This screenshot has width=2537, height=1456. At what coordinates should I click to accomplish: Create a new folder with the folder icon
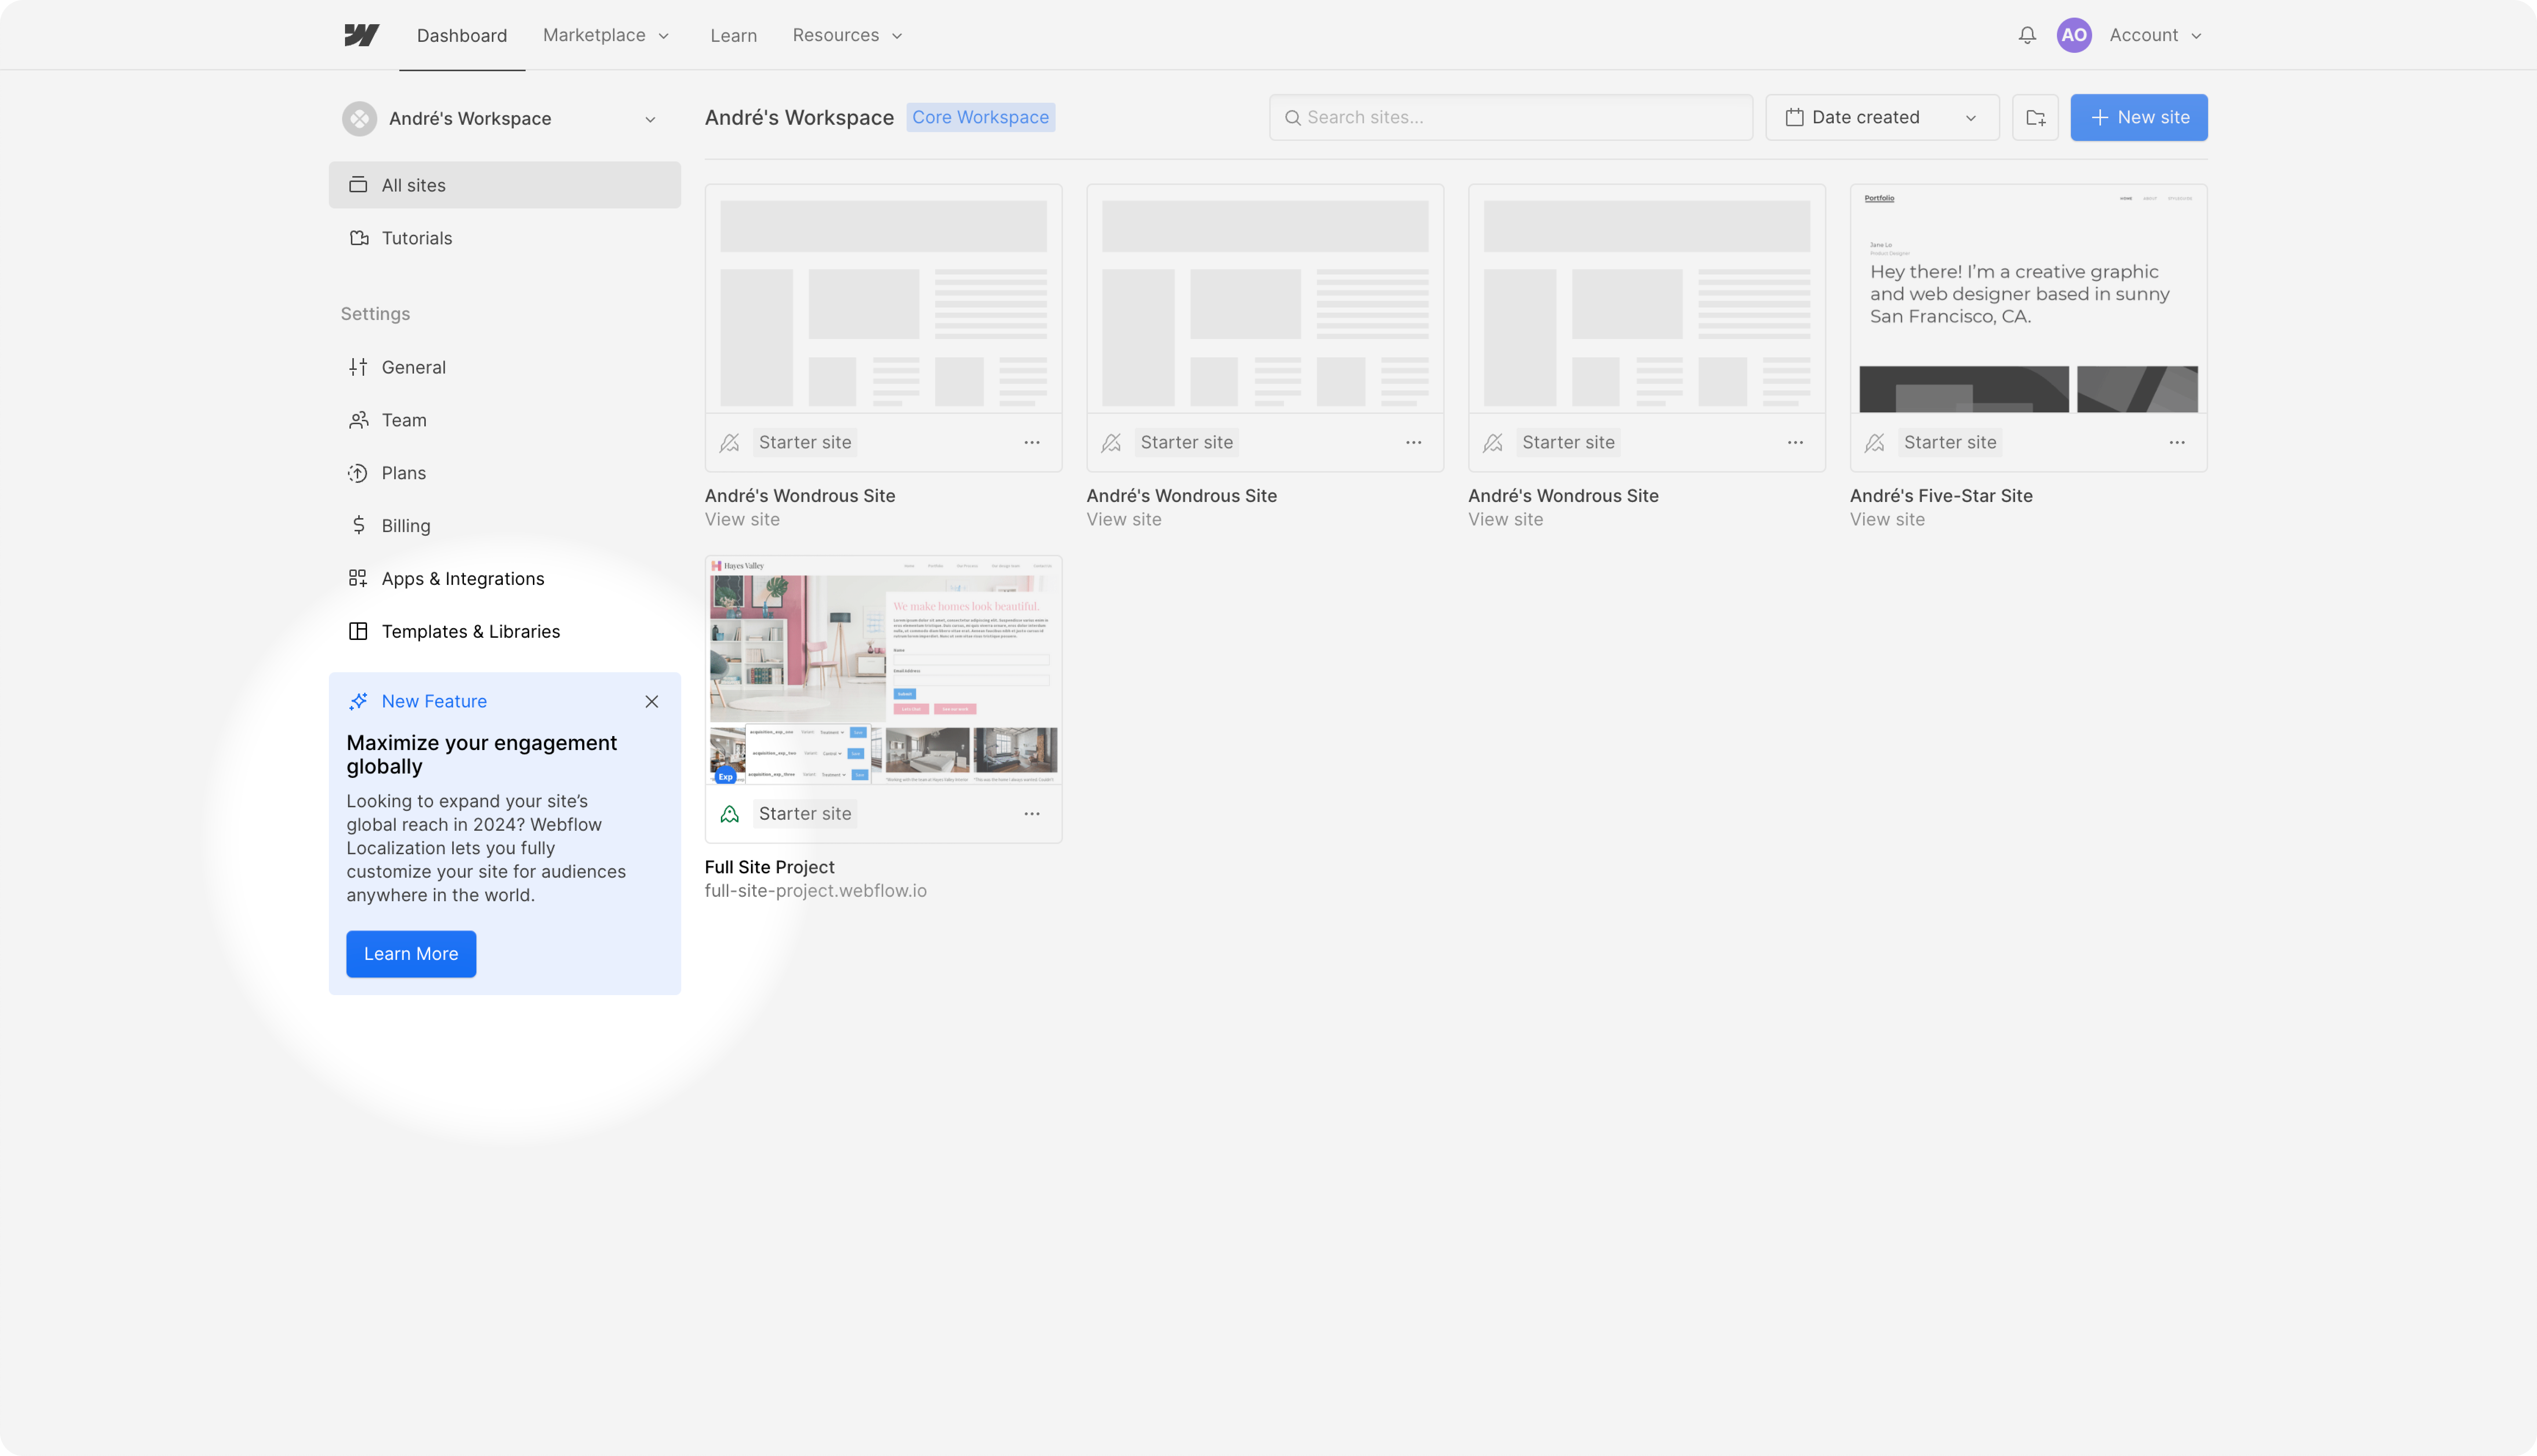coord(2035,117)
